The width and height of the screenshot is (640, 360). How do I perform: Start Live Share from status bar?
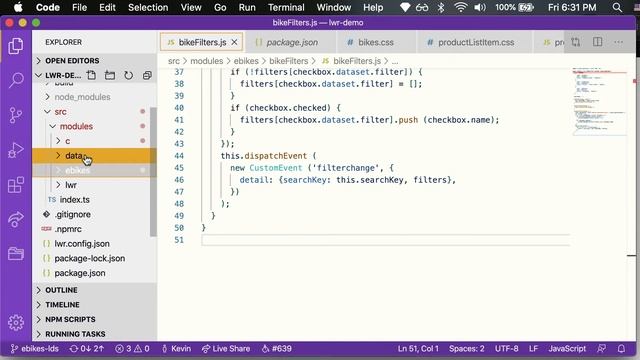226,349
